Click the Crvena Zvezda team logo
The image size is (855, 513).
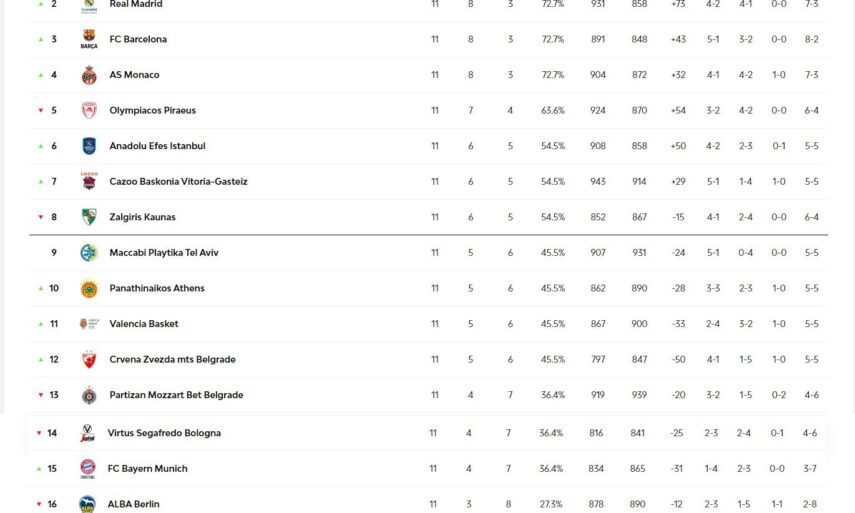pos(89,360)
